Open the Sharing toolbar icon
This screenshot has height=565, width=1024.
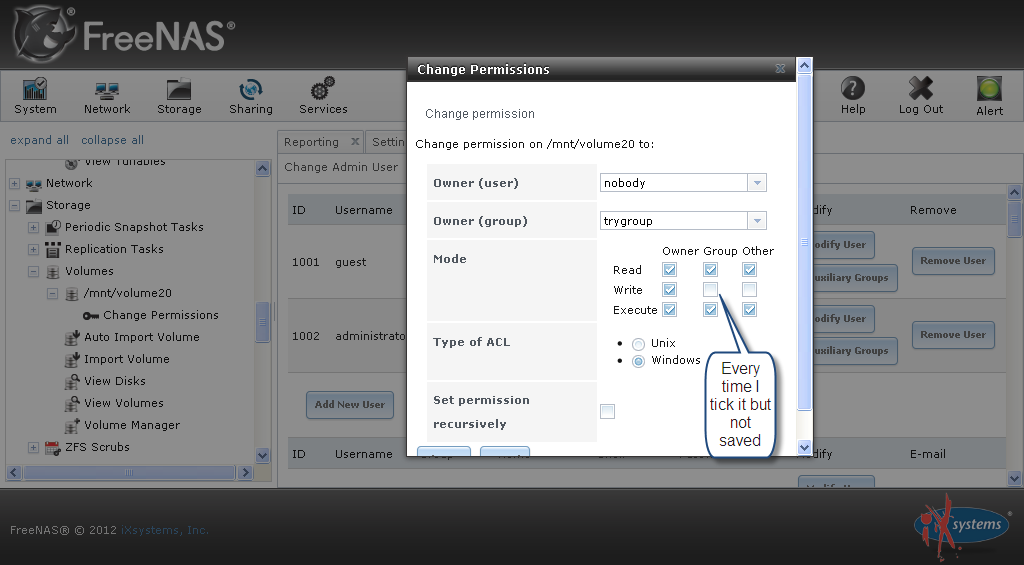pos(251,89)
